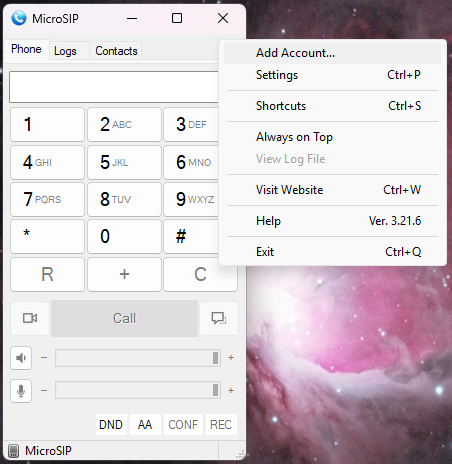This screenshot has height=464, width=452.
Task: Open Settings from the menu
Action: coord(332,75)
